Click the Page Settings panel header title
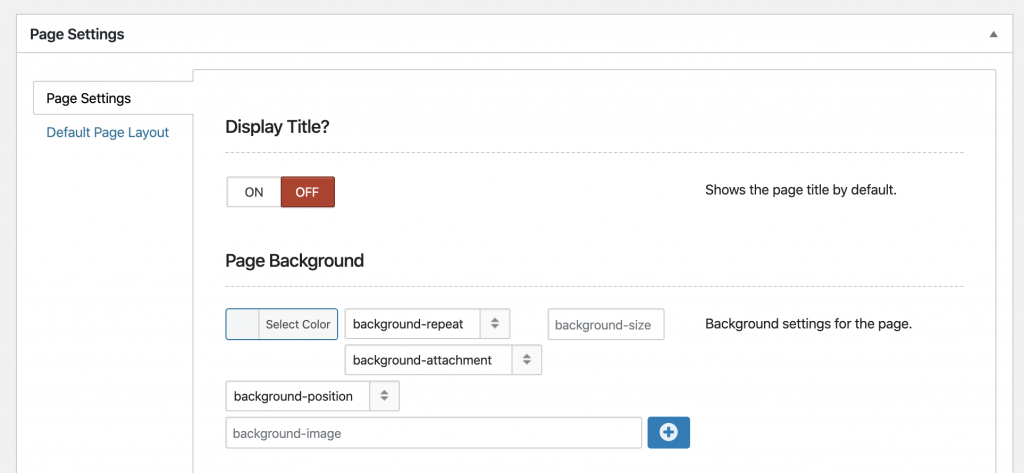Viewport: 1024px width, 473px height. [77, 34]
